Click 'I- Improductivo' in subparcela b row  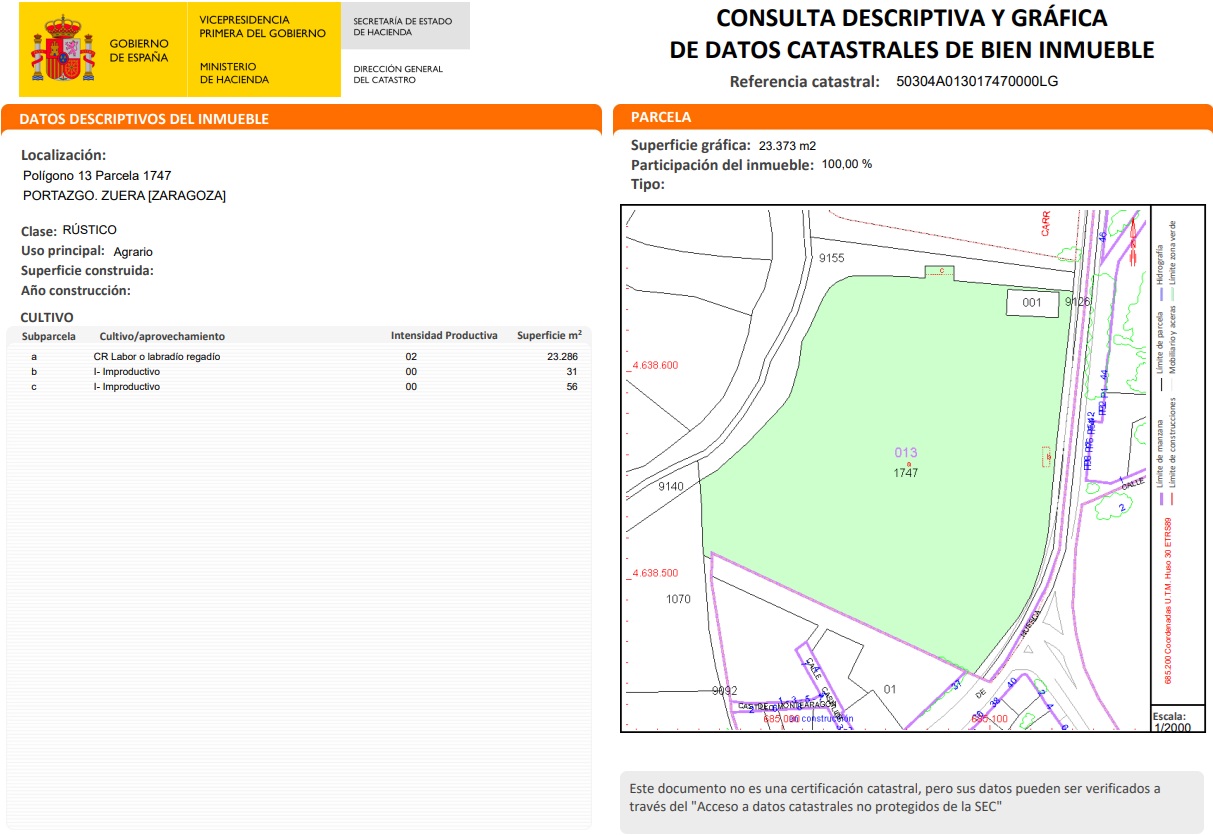click(x=126, y=371)
